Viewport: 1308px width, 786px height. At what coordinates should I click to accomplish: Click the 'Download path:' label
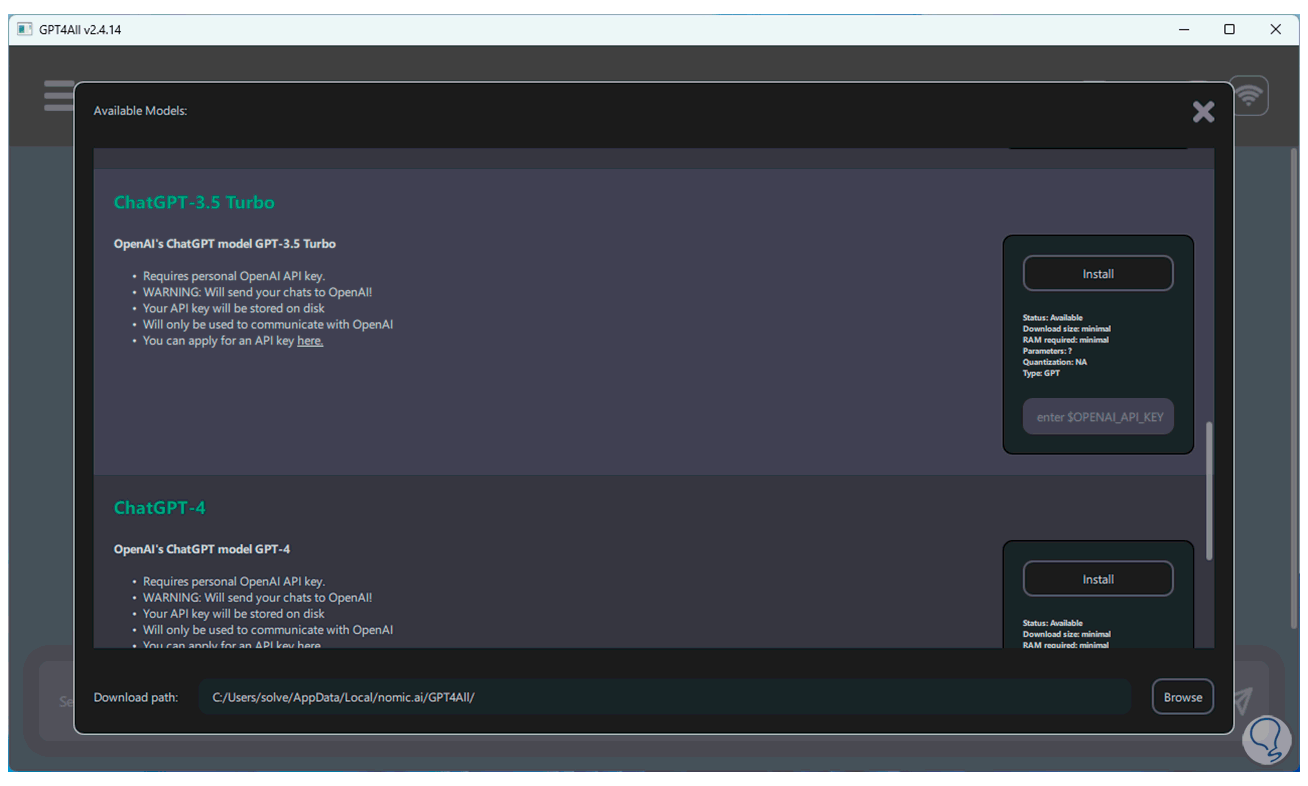tap(136, 698)
